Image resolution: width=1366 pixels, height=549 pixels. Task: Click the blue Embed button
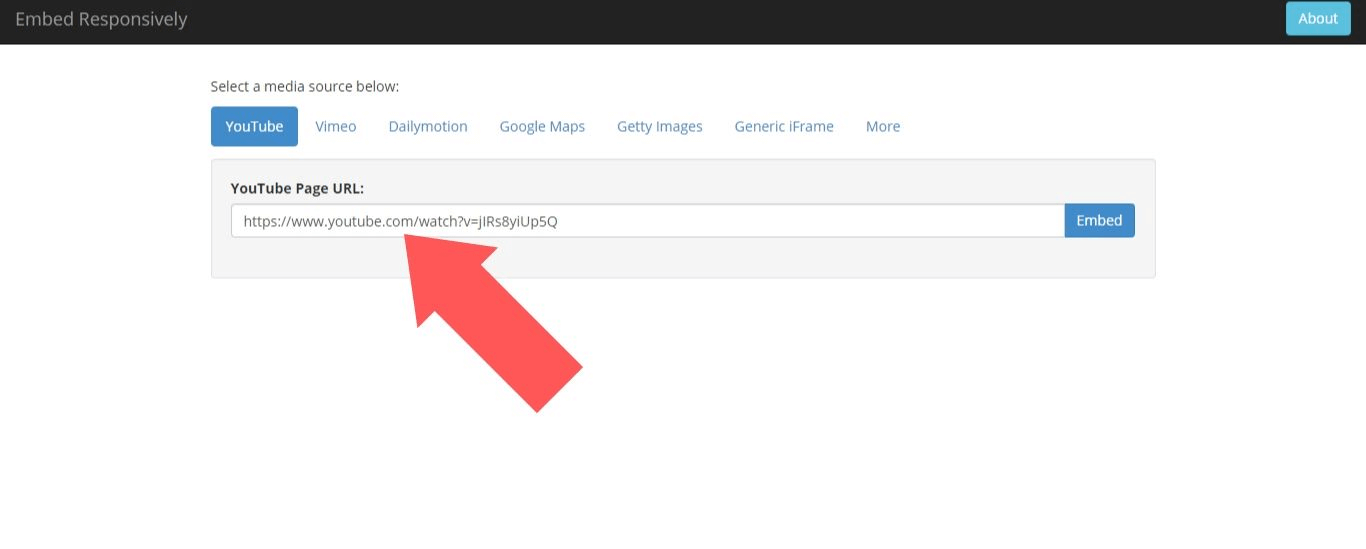pyautogui.click(x=1099, y=221)
